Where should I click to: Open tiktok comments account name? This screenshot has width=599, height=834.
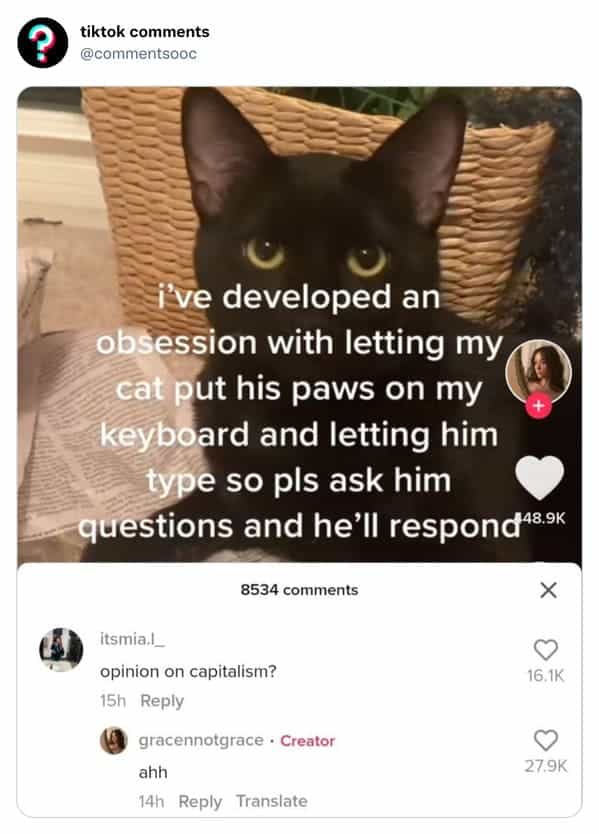pos(145,32)
